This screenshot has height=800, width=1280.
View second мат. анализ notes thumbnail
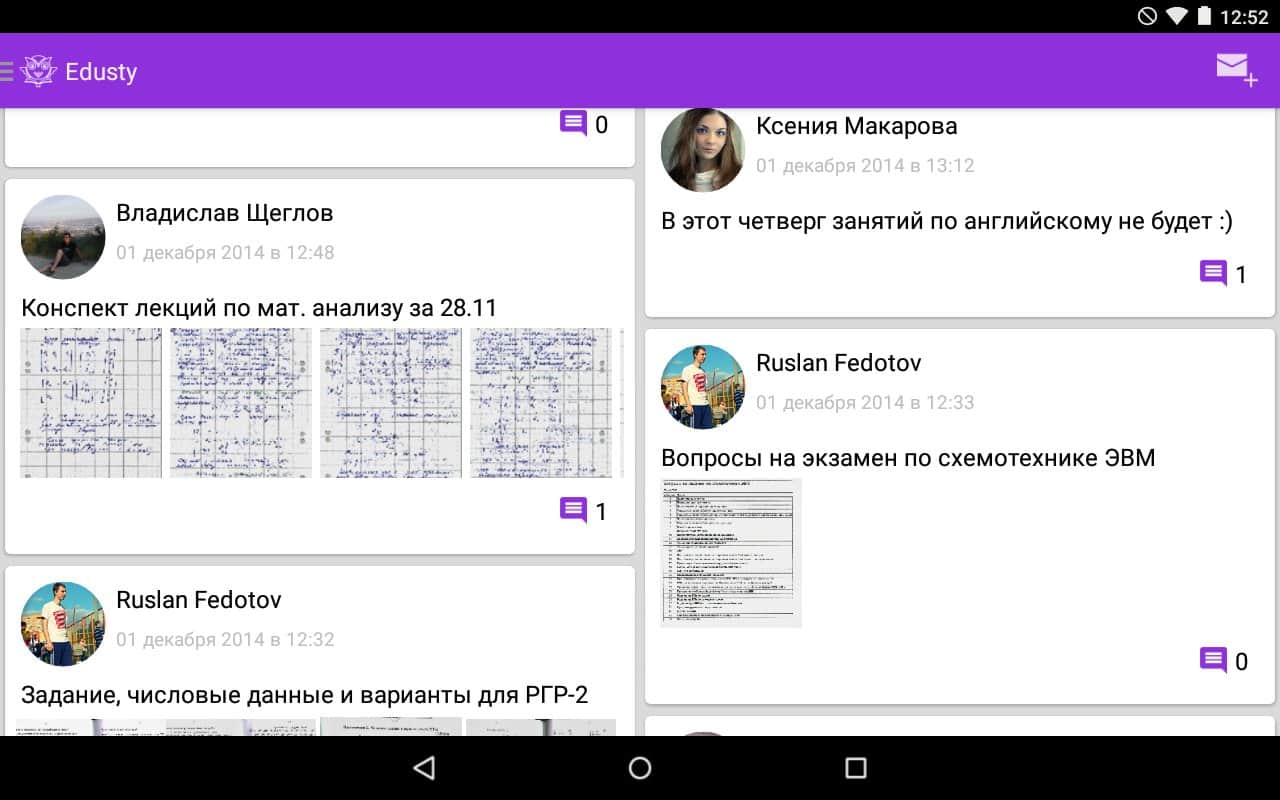tap(241, 403)
